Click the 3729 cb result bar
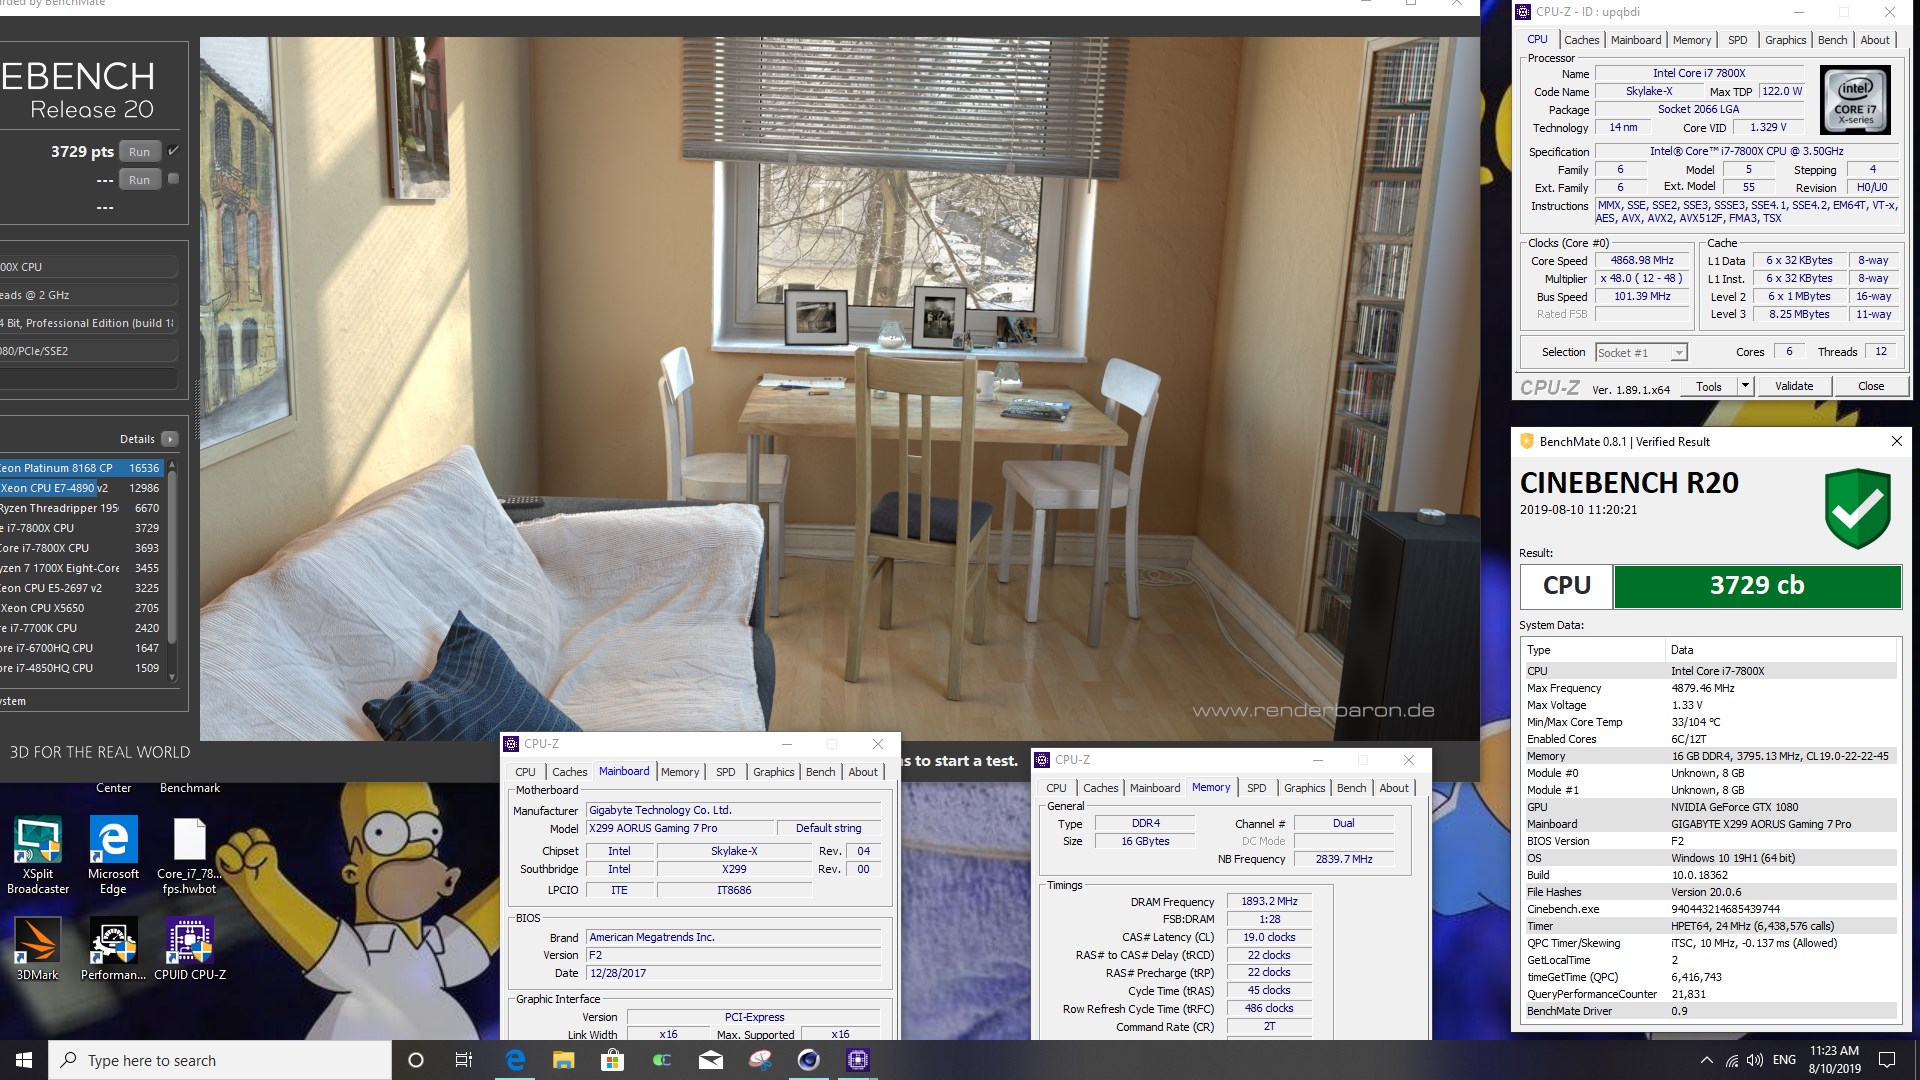This screenshot has width=1920, height=1080. 1757,586
